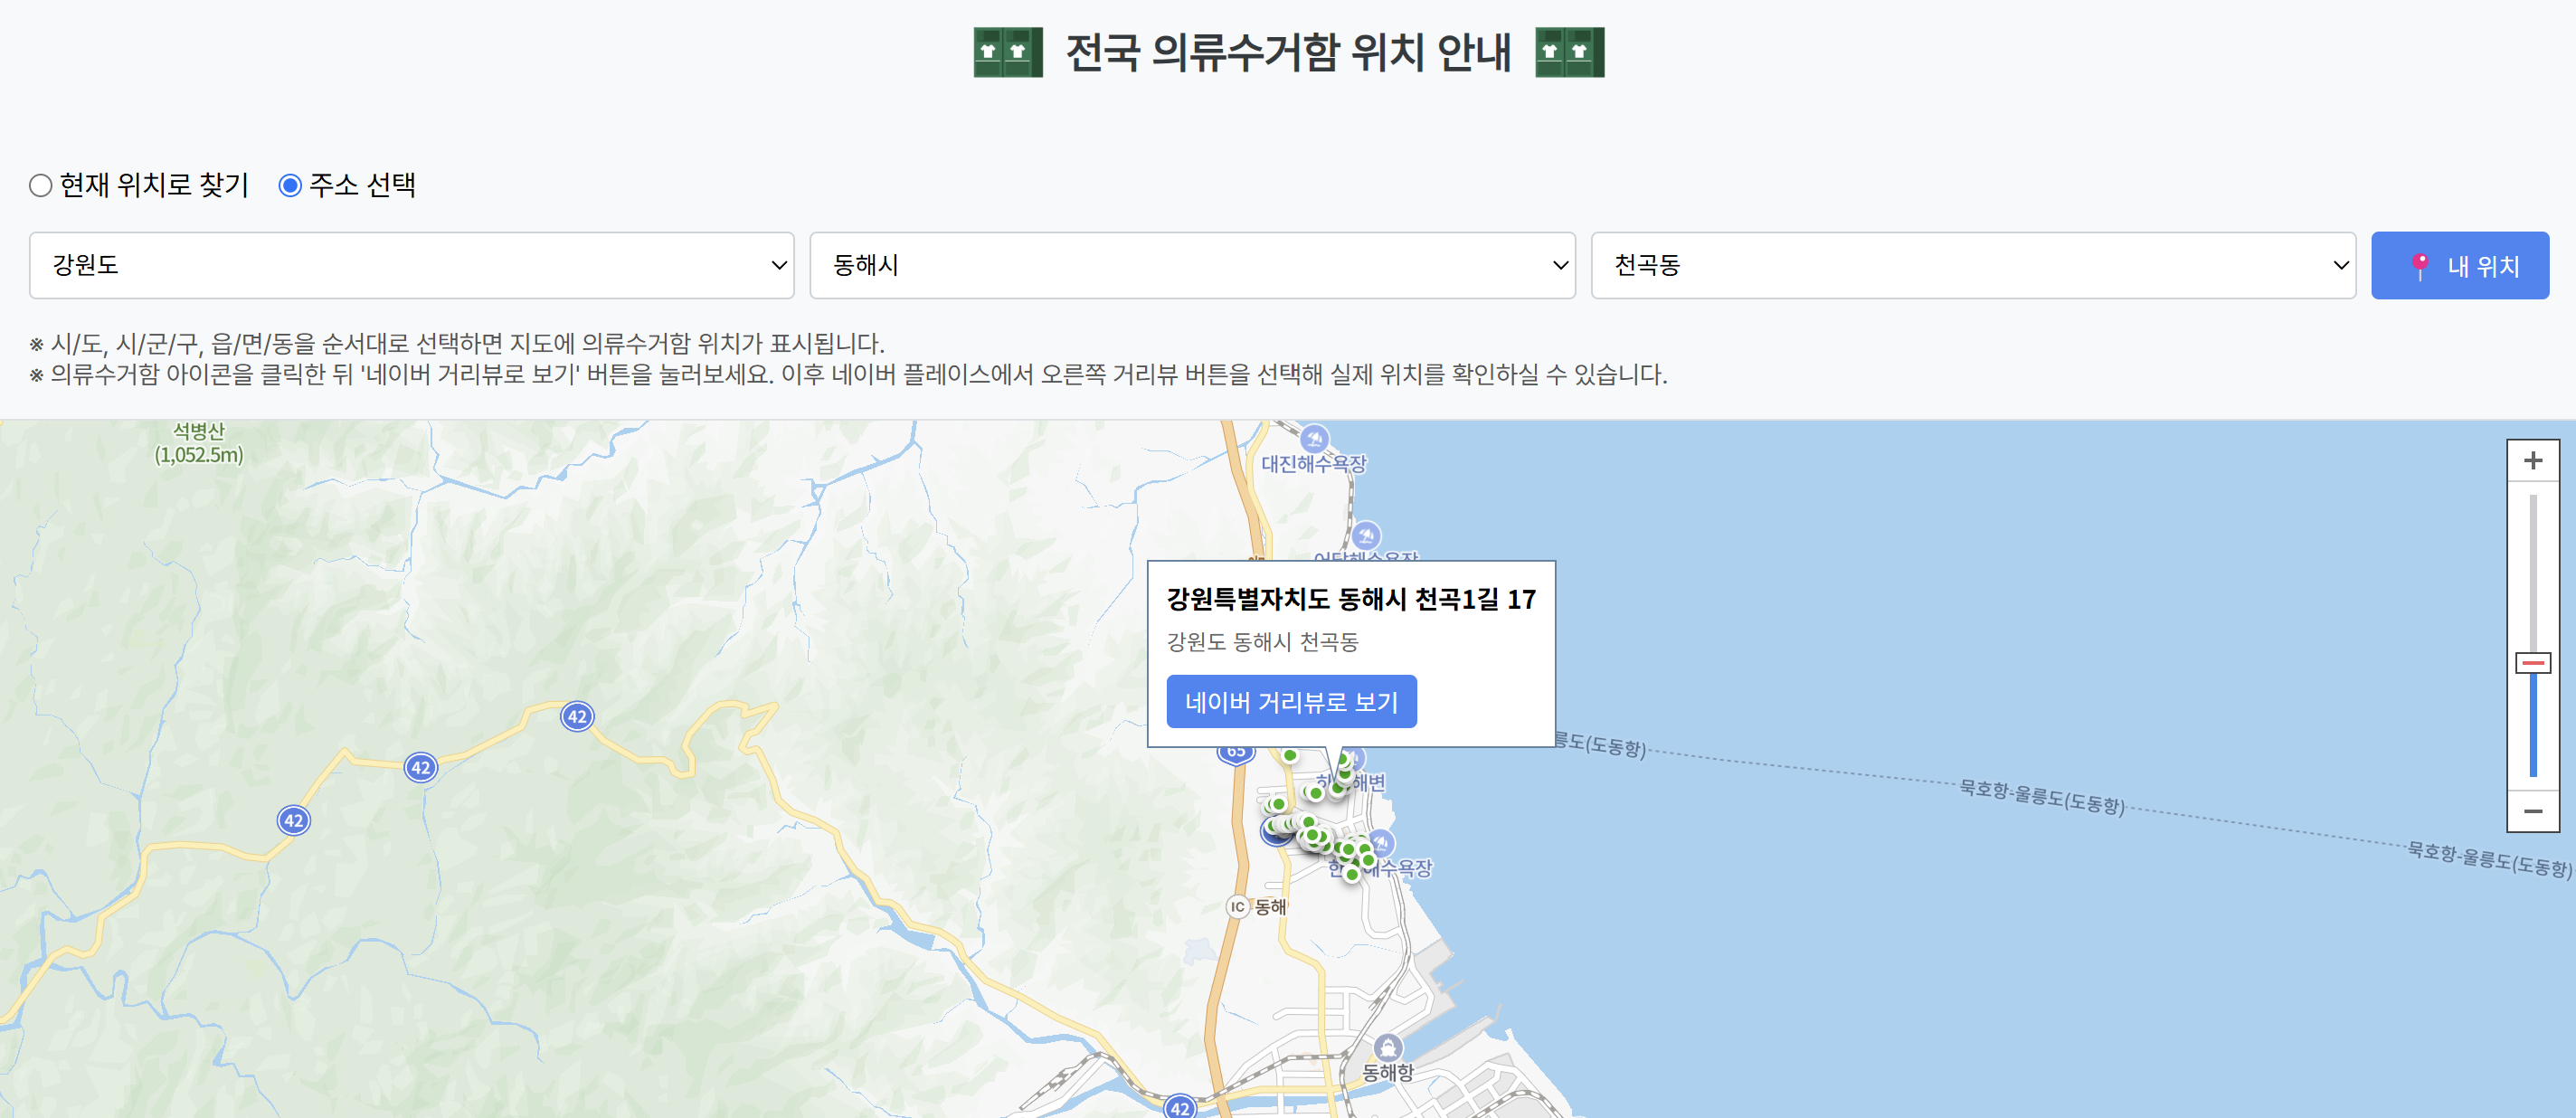Click the 어달해수욕장 beach icon above the popup
The height and width of the screenshot is (1118, 2576).
pyautogui.click(x=1366, y=535)
